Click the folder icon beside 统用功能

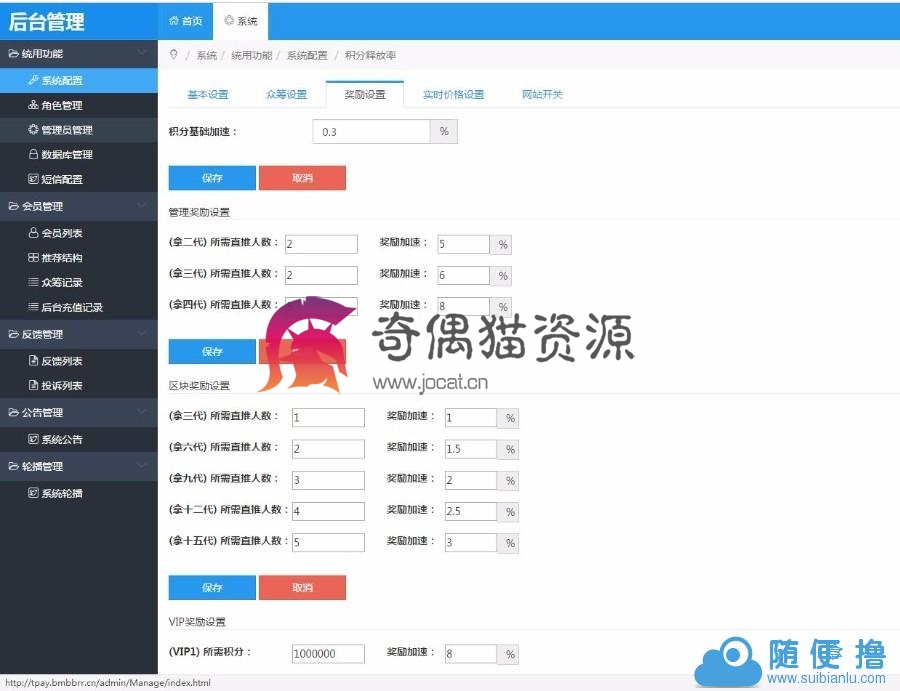(x=13, y=53)
